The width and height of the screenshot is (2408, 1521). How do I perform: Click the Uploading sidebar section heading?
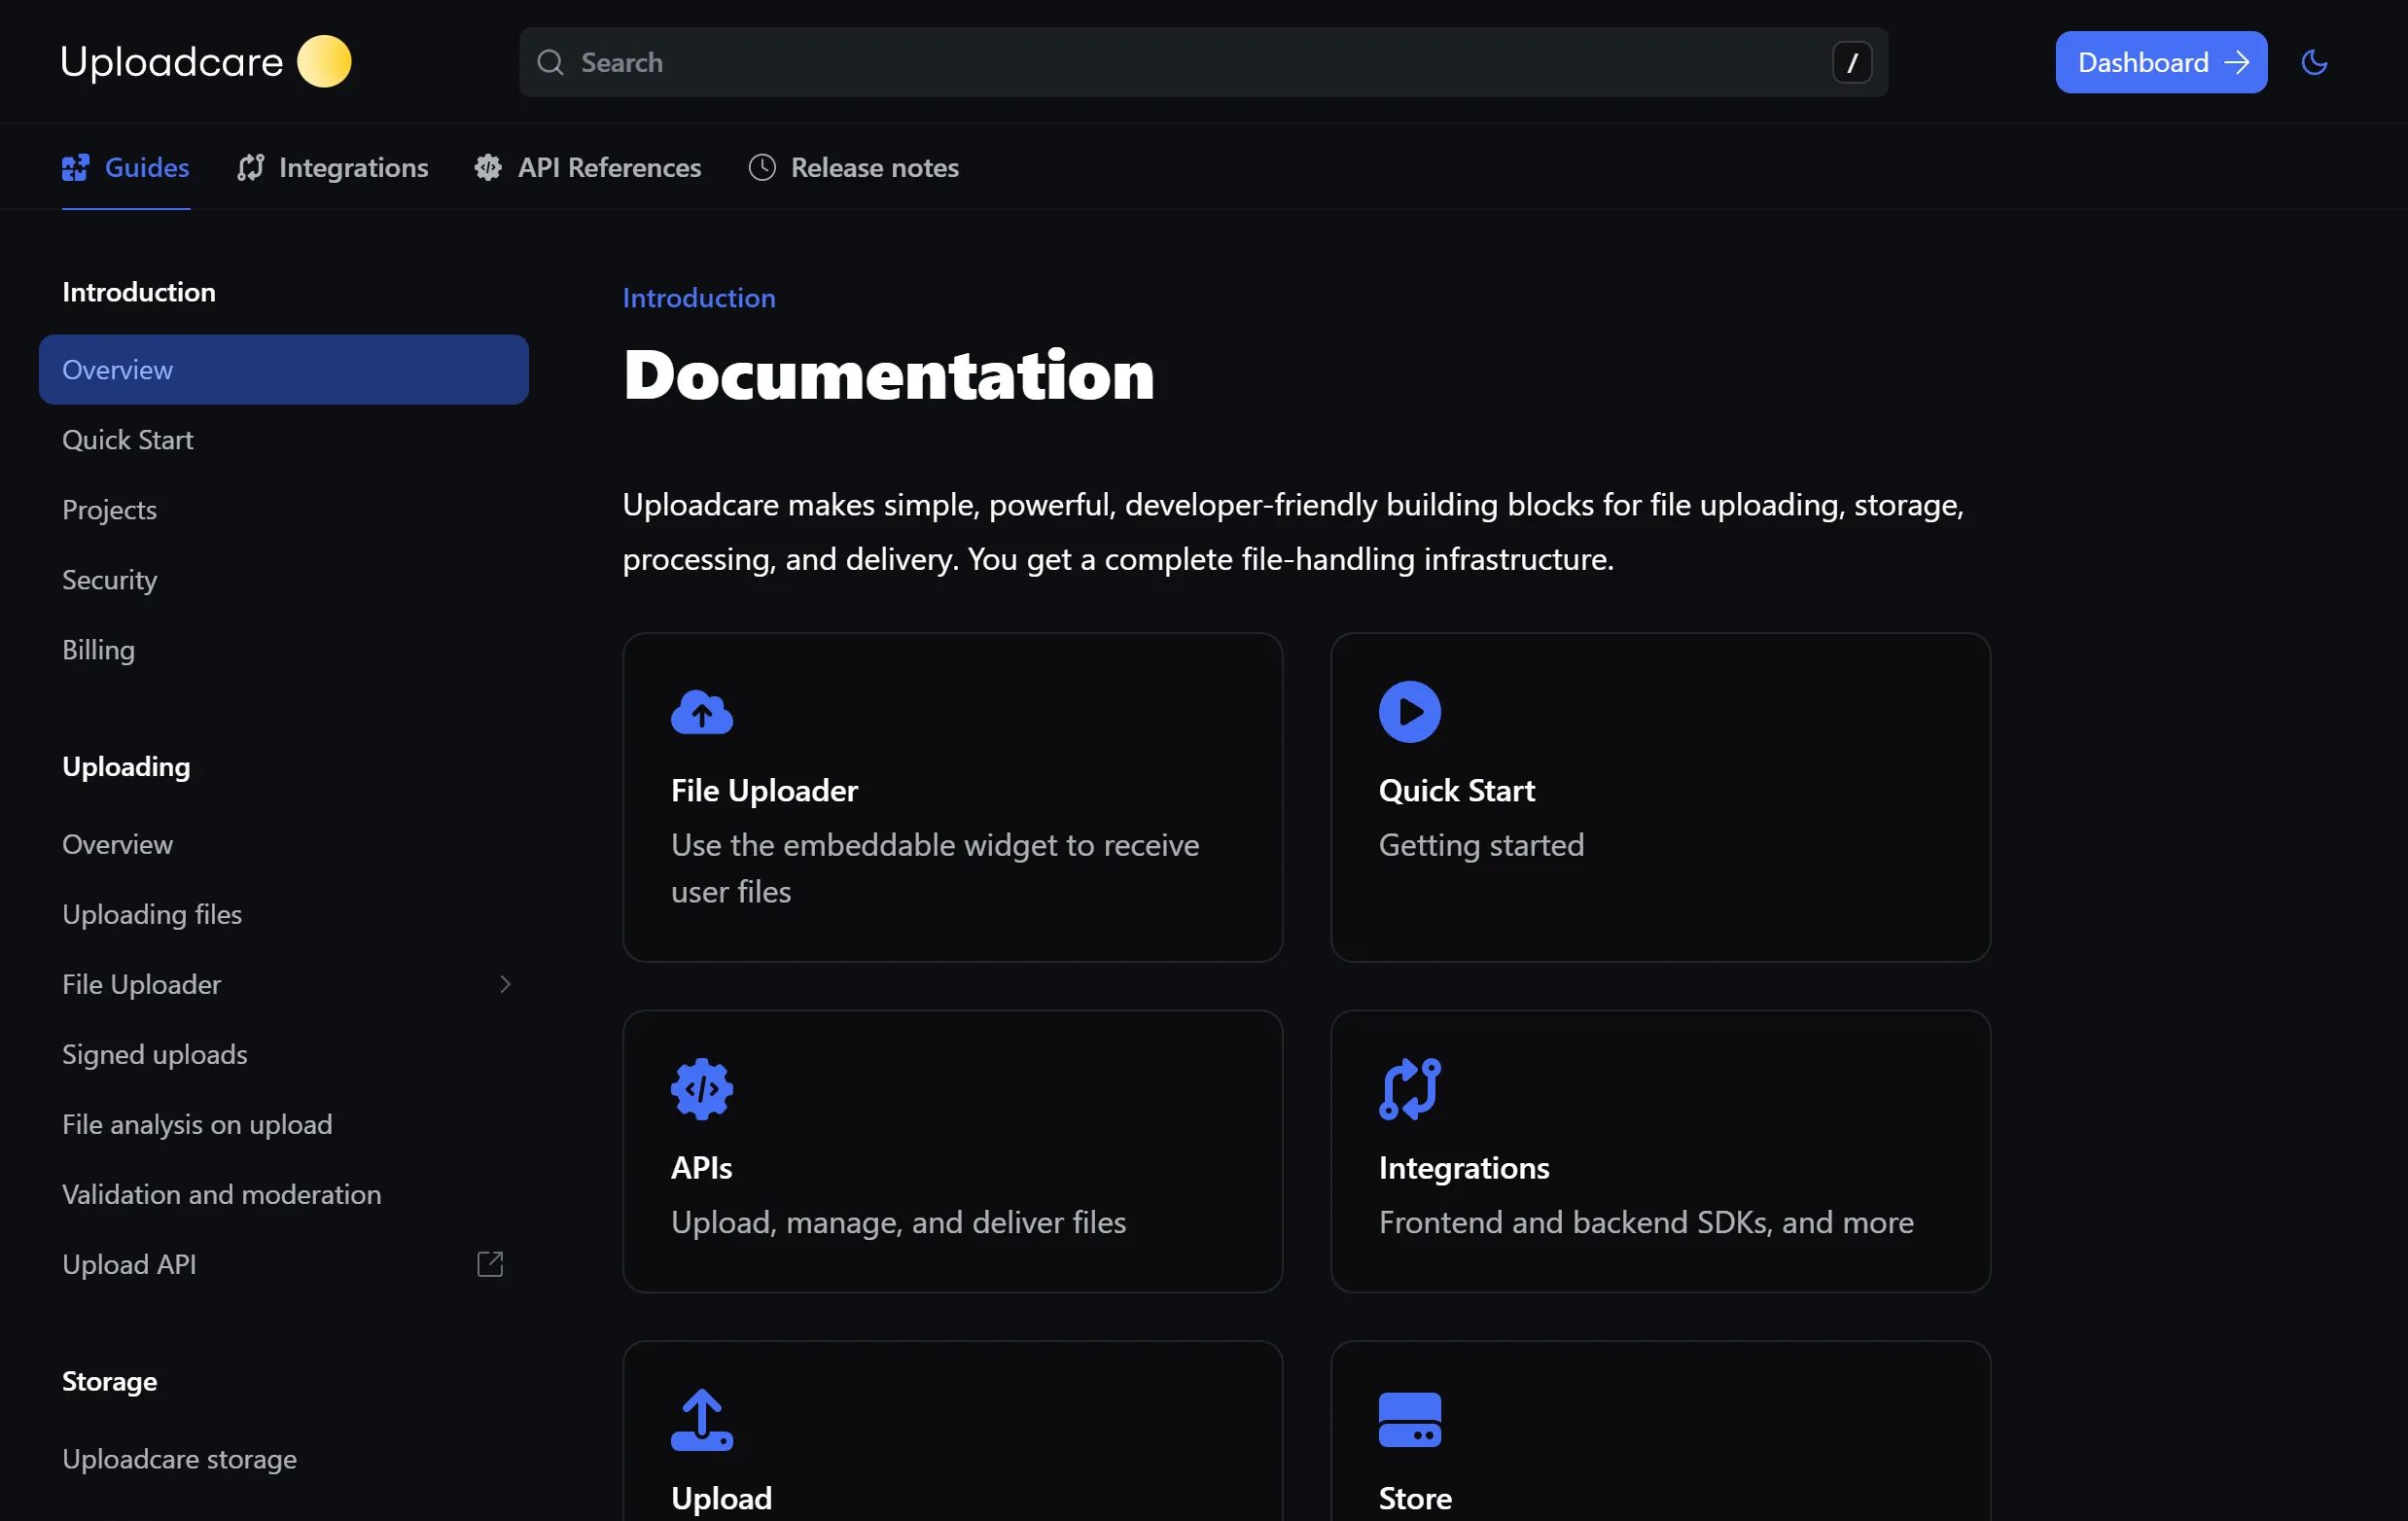[x=126, y=767]
